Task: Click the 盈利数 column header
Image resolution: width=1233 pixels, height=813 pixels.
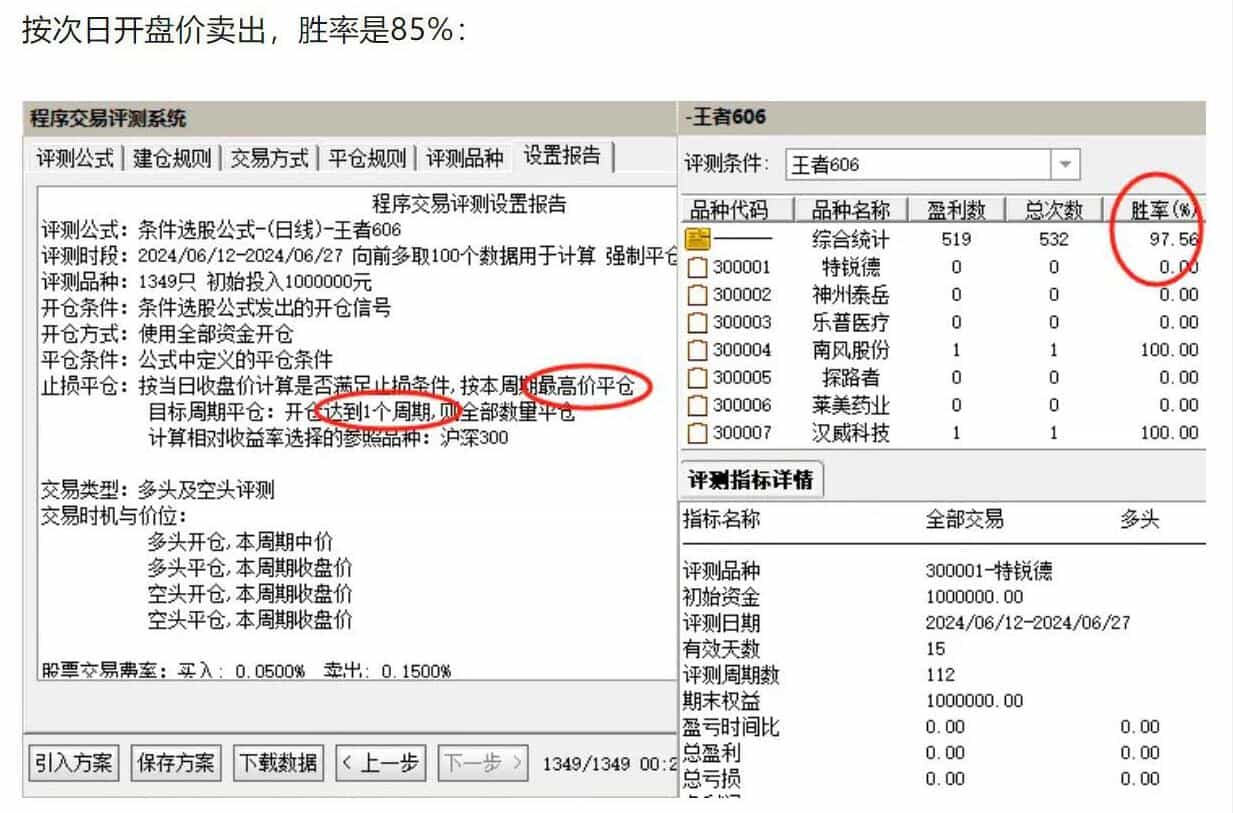Action: tap(956, 210)
